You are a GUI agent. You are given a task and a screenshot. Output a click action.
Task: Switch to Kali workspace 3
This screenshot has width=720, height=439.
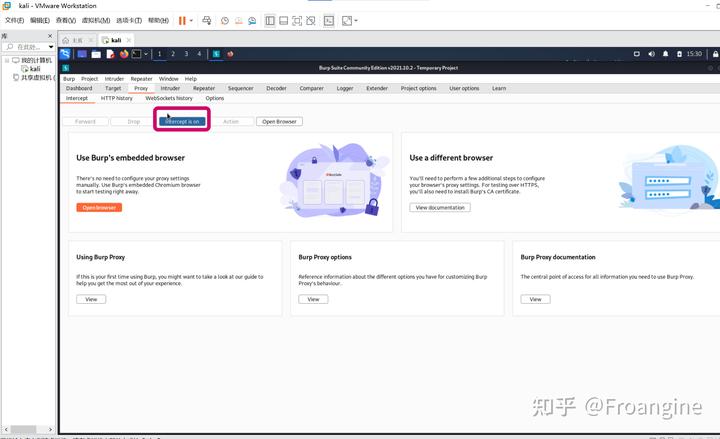pyautogui.click(x=186, y=54)
